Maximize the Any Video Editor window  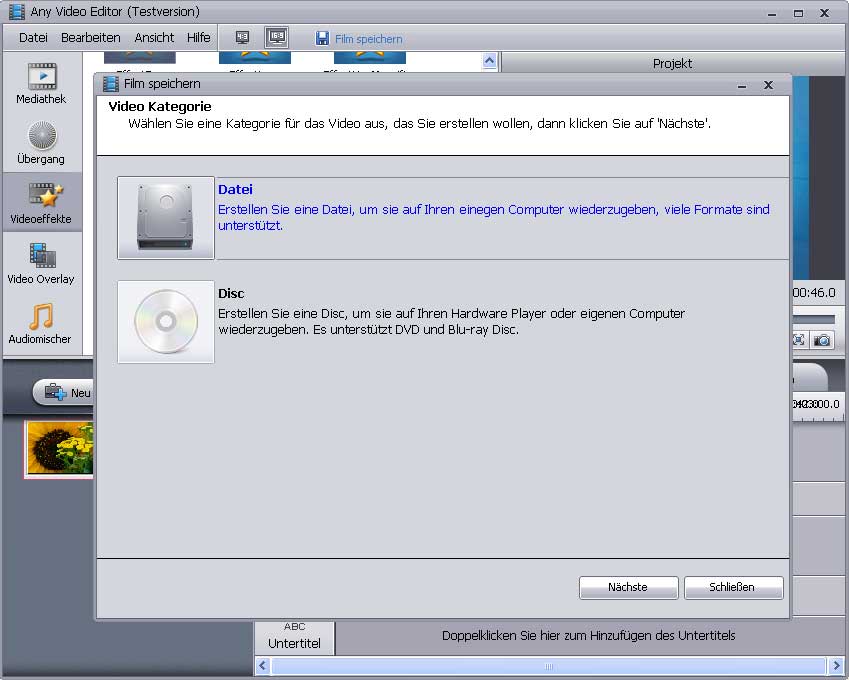click(798, 13)
